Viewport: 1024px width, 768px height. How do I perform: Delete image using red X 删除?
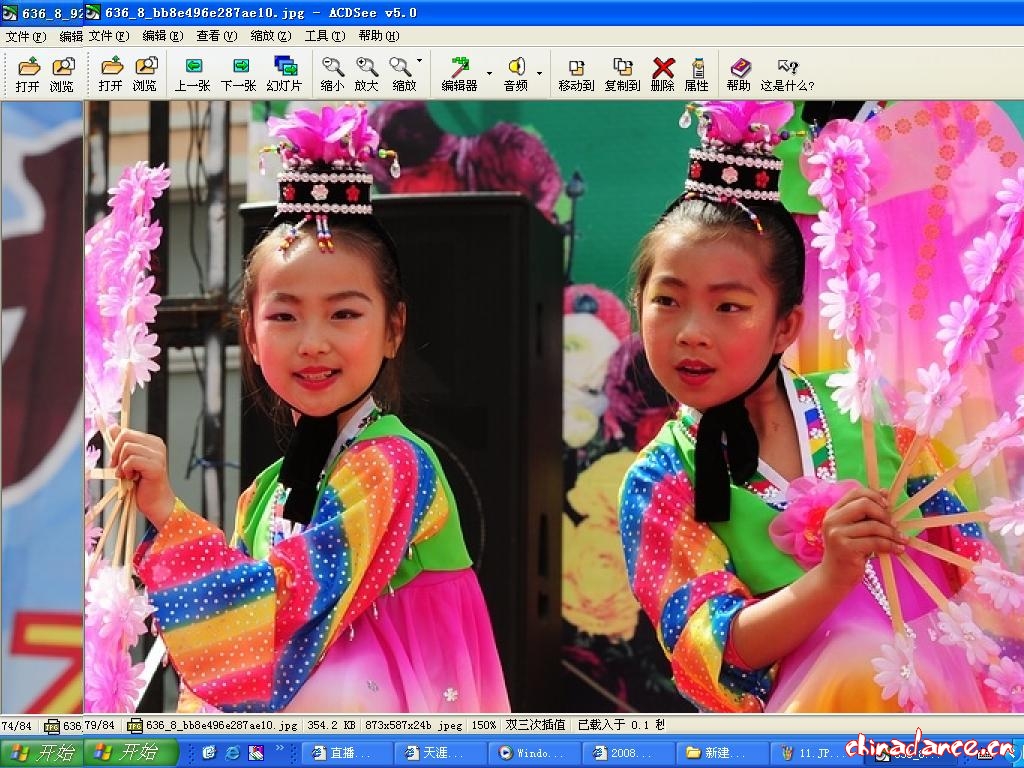(x=663, y=74)
